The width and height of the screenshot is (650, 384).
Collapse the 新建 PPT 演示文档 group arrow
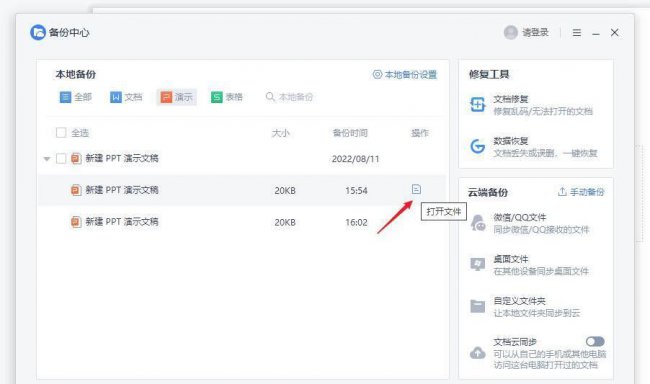47,159
